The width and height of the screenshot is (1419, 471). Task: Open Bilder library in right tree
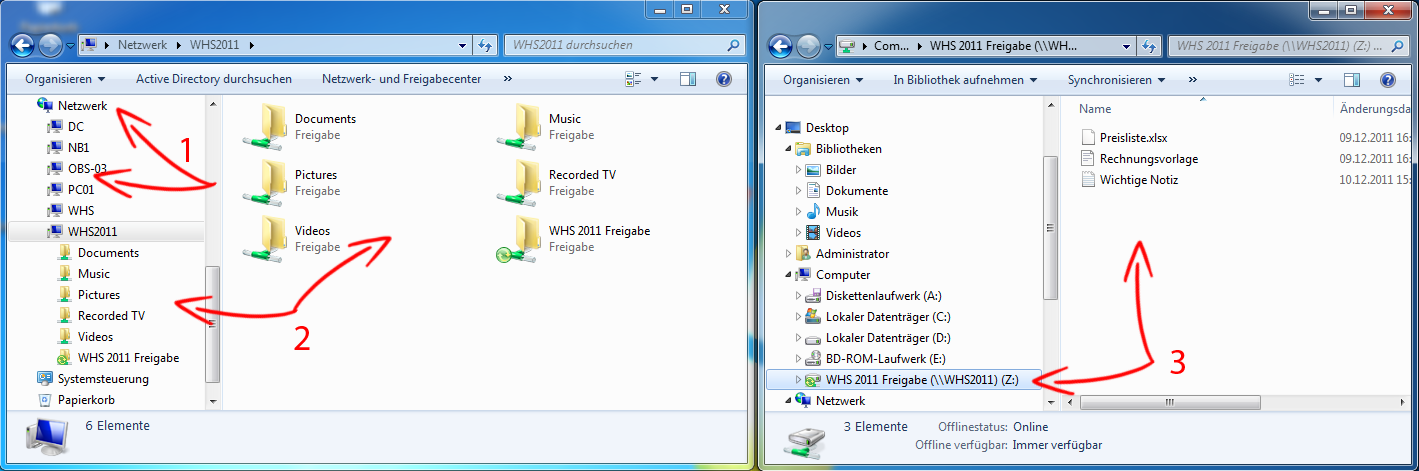point(831,170)
